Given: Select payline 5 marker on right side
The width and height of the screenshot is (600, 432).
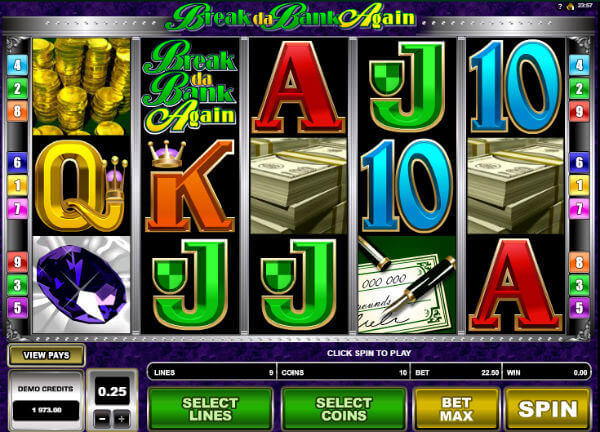Looking at the screenshot, I should pos(579,308).
